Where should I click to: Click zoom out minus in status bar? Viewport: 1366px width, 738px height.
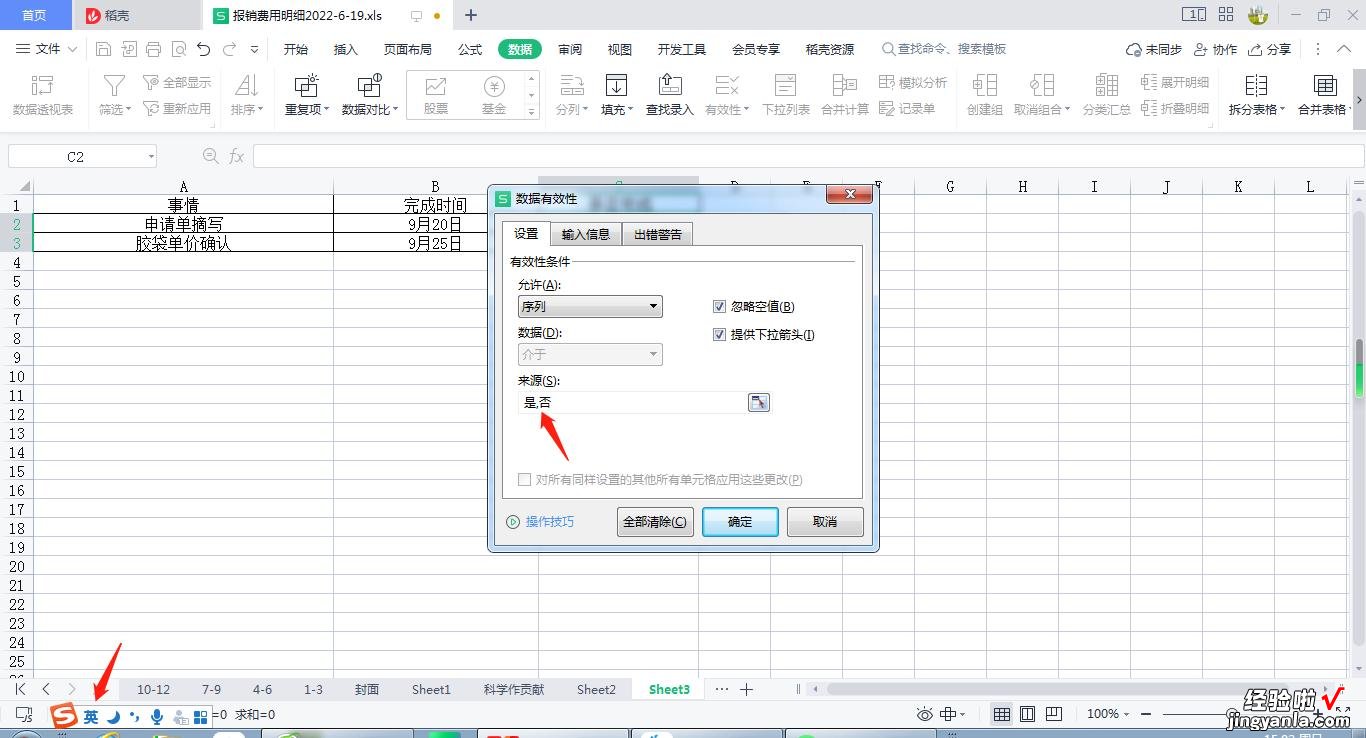pyautogui.click(x=1146, y=714)
